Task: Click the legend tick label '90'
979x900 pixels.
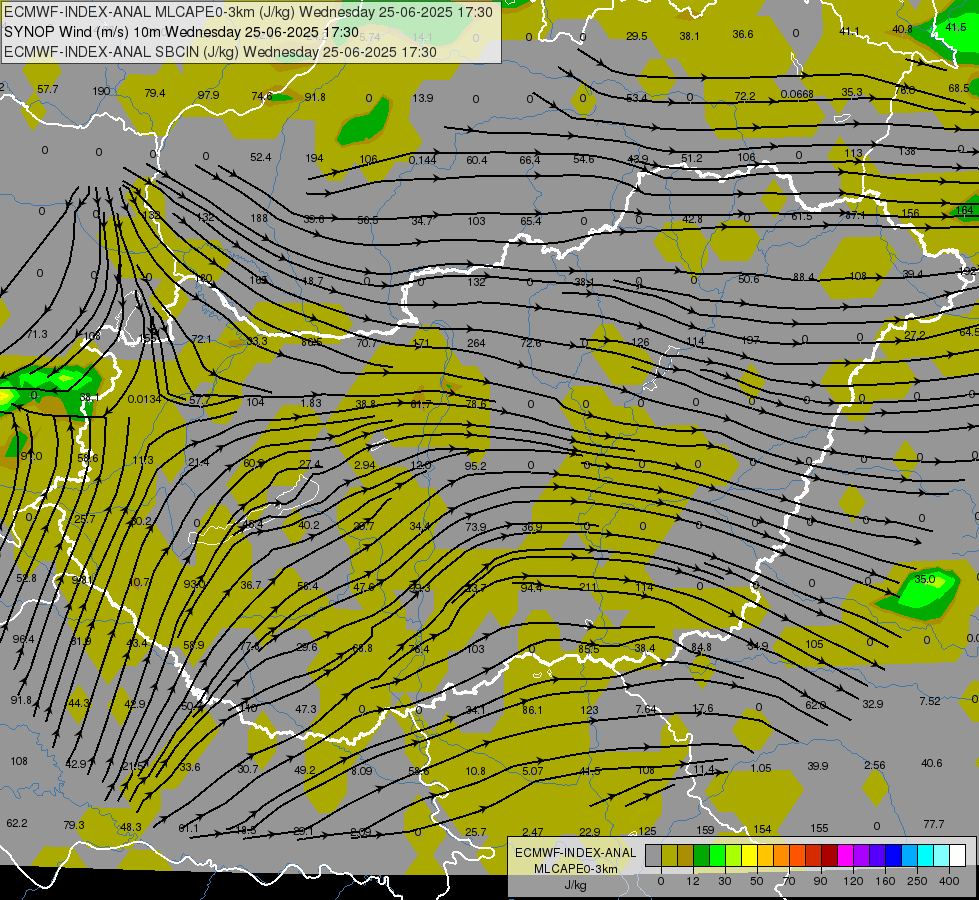Action: tap(820, 881)
